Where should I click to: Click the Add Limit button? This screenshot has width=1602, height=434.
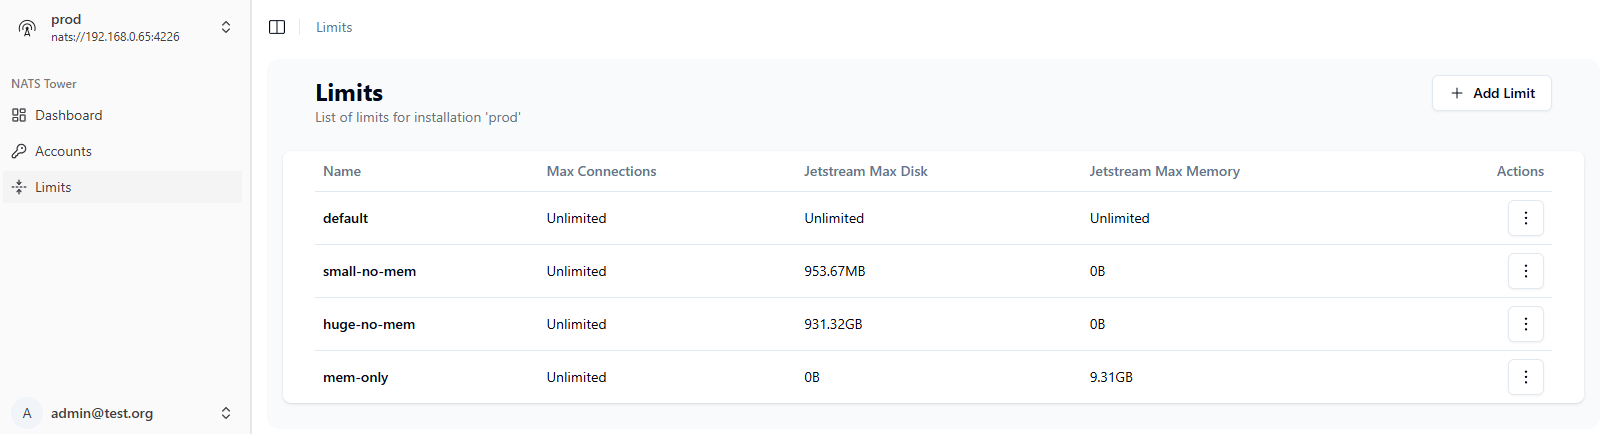coord(1491,93)
